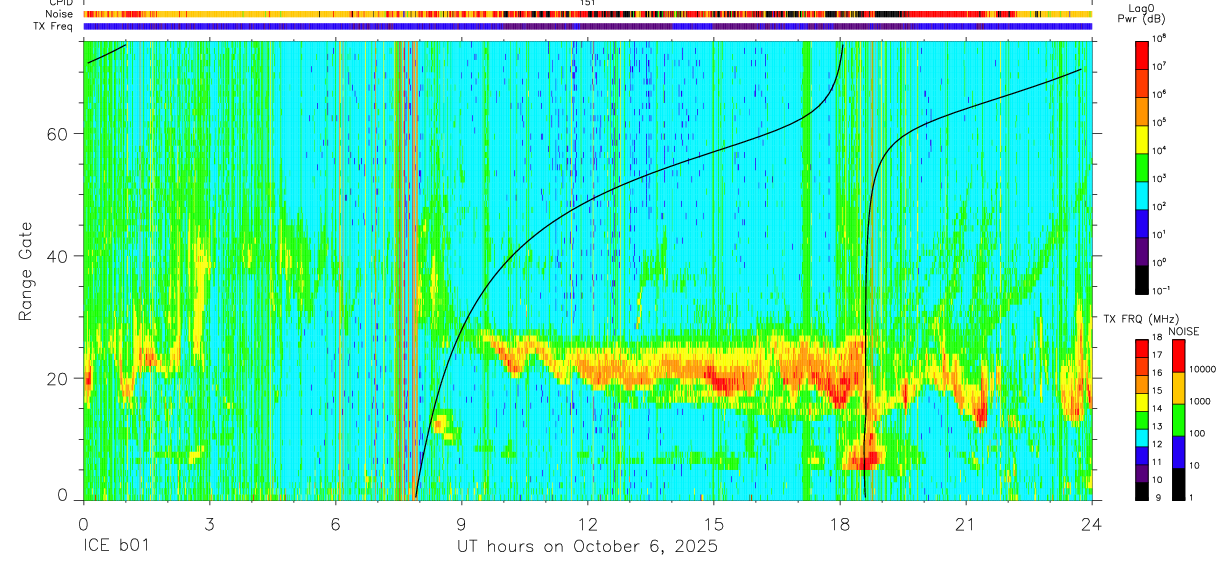Click x-axis tick label '3'
1228x567 pixels.
pyautogui.click(x=209, y=523)
